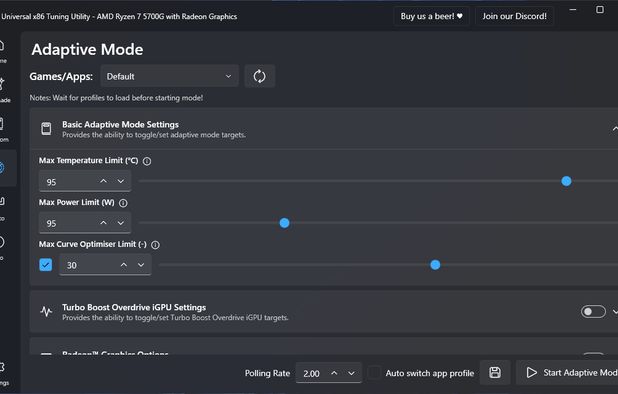The width and height of the screenshot is (618, 394).
Task: Maximize the Universal x86 Tuning Utility window
Action: (x=600, y=9)
